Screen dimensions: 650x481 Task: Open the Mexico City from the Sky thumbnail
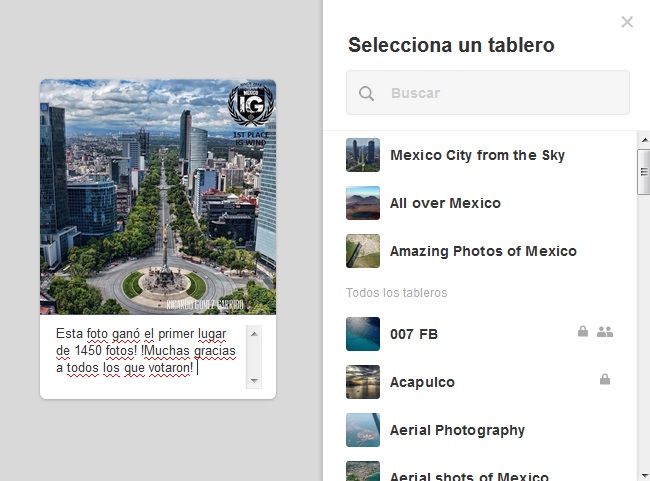point(363,155)
